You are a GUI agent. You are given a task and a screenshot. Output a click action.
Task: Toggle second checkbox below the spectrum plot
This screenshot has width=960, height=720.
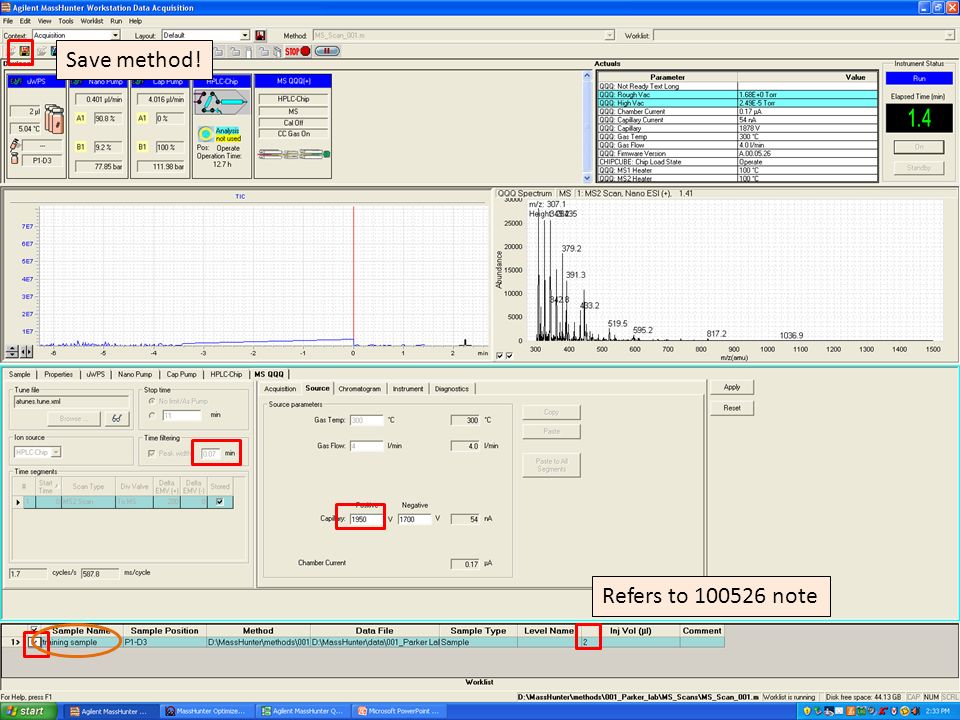[x=509, y=355]
